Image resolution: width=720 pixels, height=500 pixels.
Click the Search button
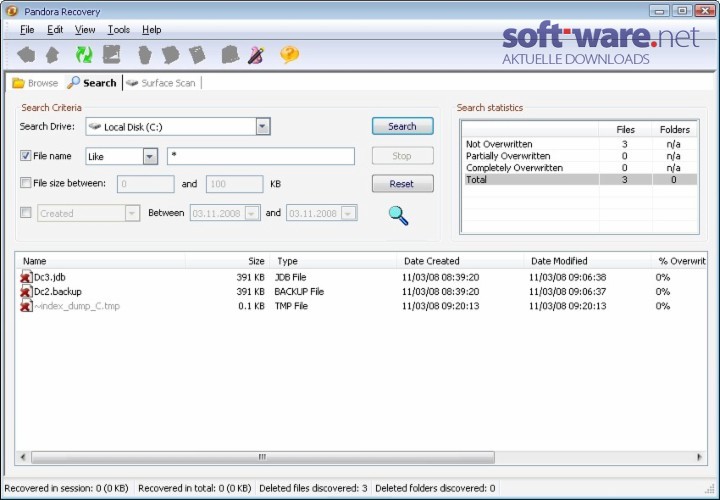pyautogui.click(x=402, y=126)
